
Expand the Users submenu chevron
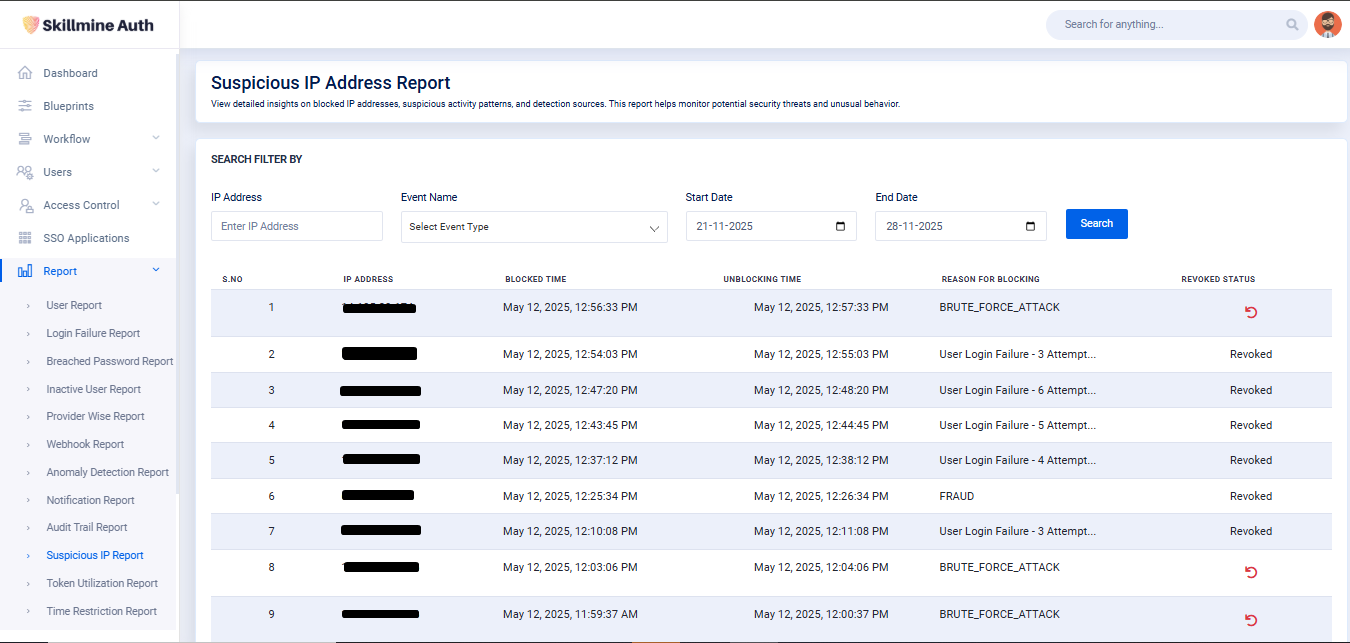tap(156, 171)
